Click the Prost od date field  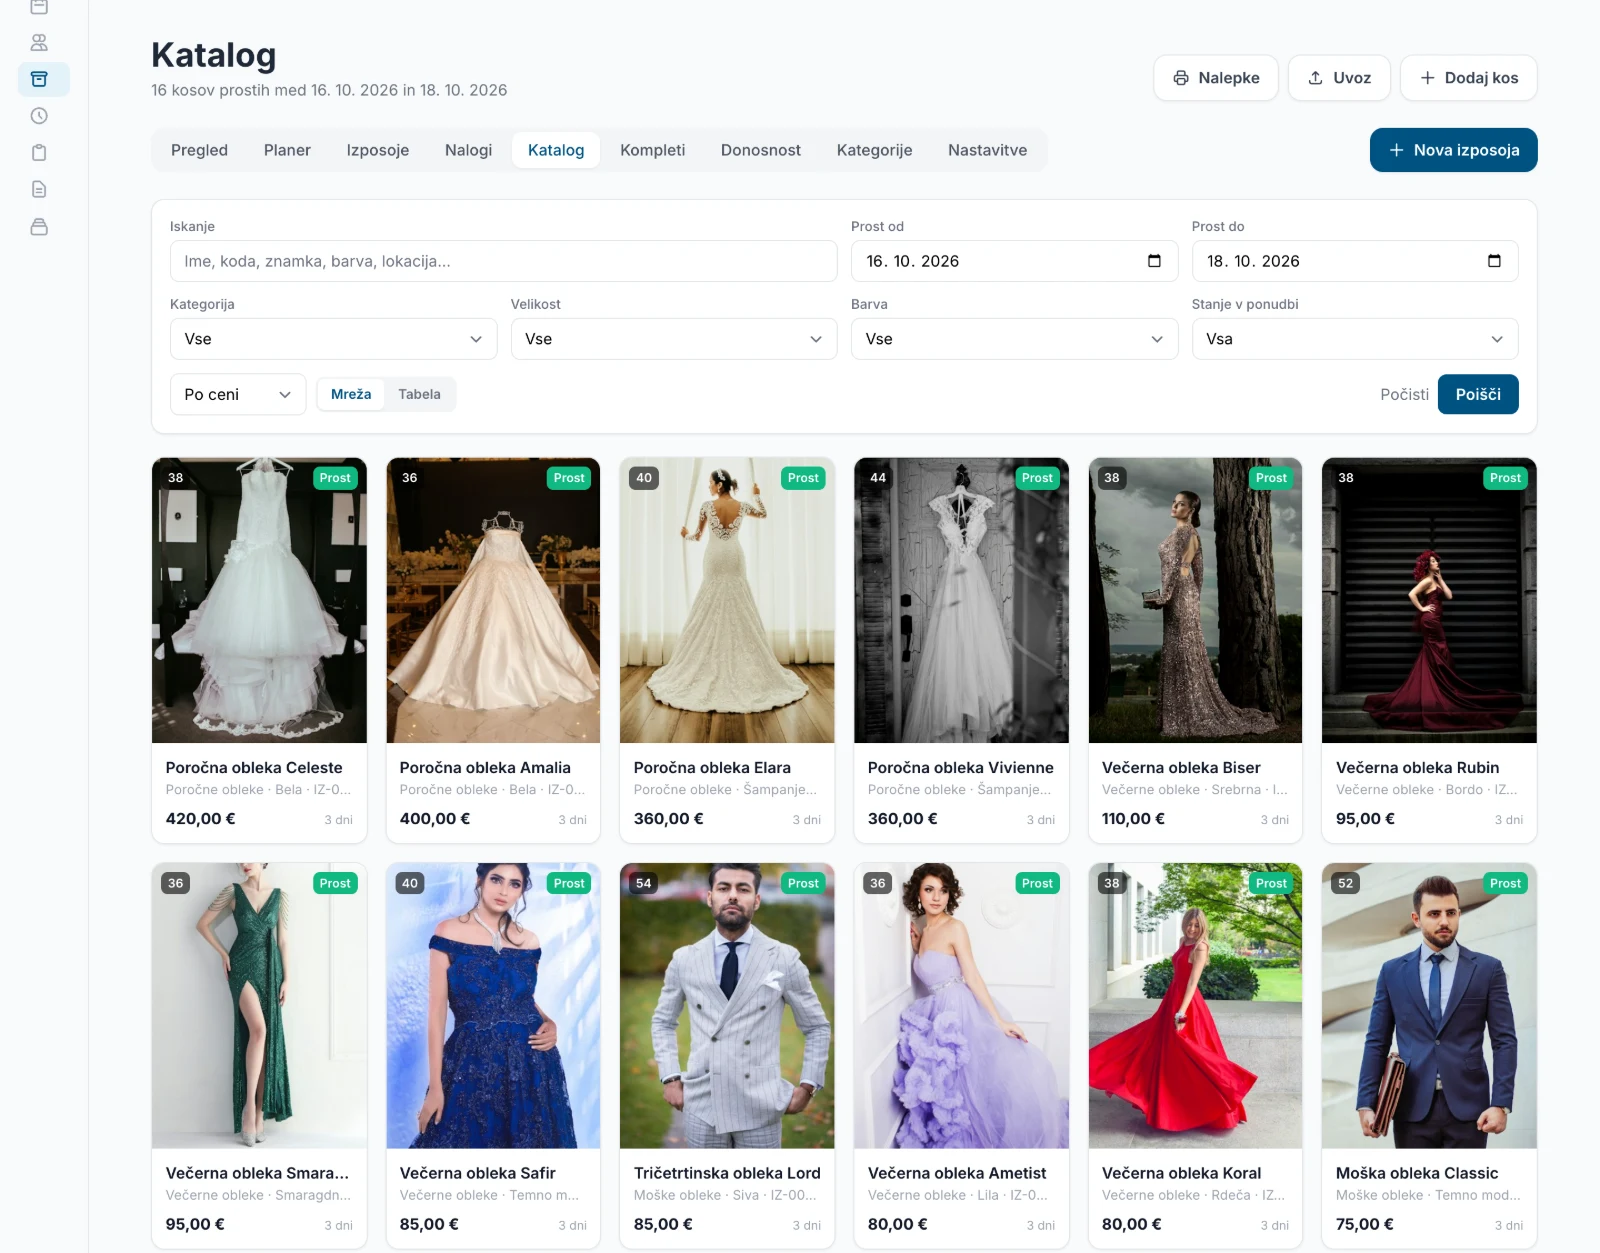(x=1014, y=261)
